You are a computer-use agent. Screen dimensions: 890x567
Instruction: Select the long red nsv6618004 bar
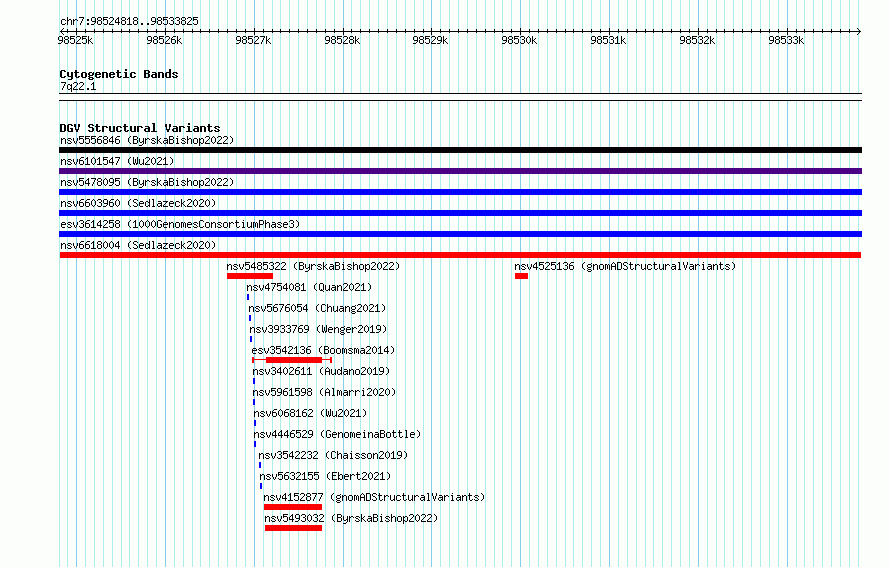click(x=460, y=255)
